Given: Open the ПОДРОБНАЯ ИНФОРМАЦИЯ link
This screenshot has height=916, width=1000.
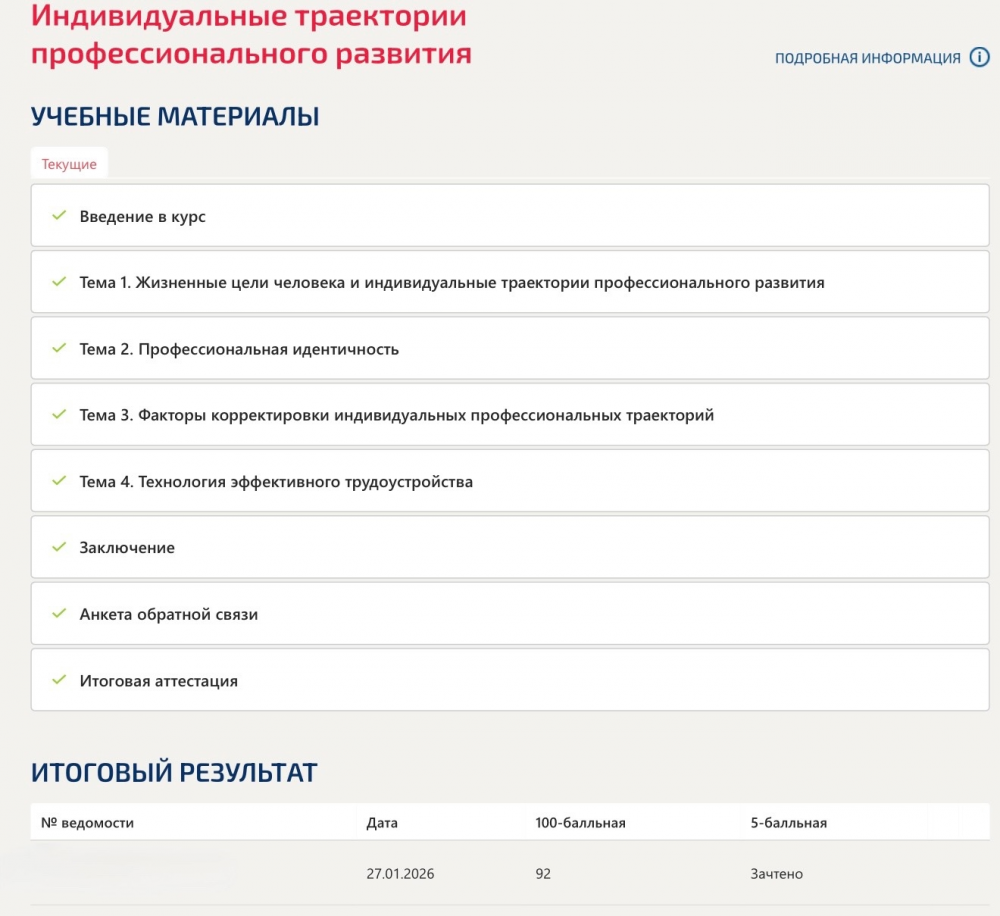Looking at the screenshot, I should pyautogui.click(x=867, y=58).
